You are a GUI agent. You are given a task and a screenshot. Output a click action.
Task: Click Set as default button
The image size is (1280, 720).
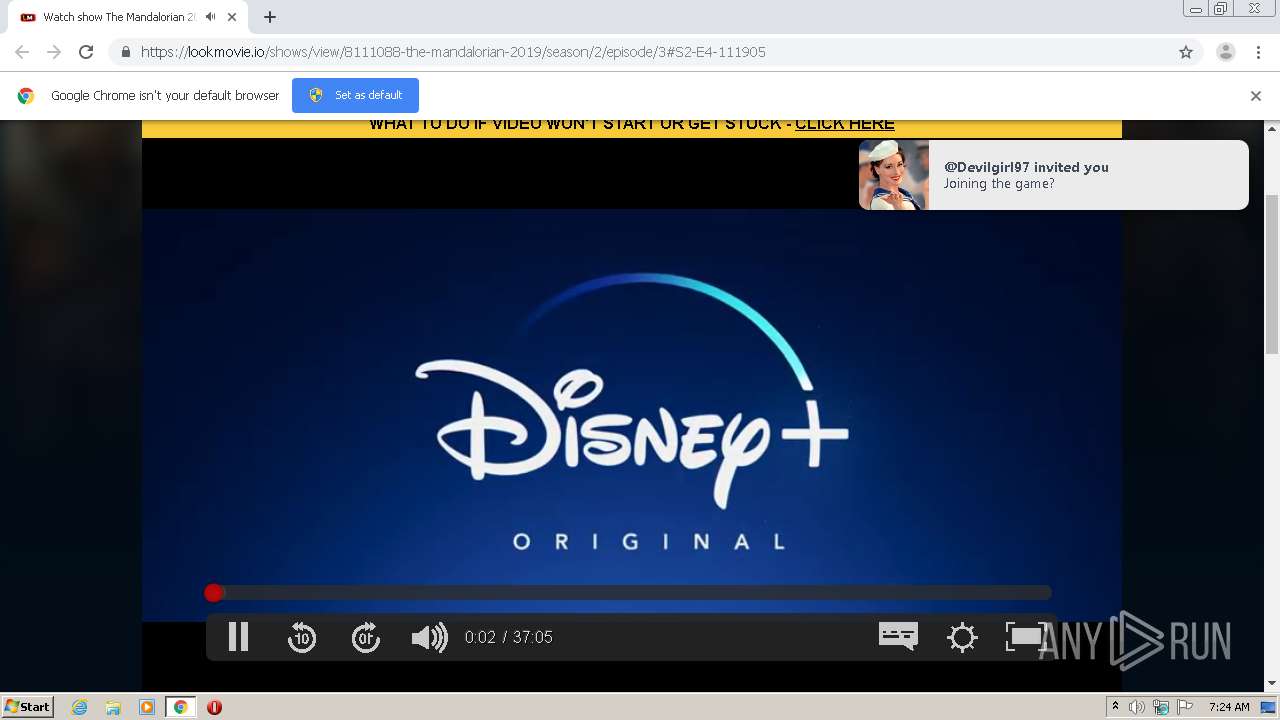coord(355,95)
